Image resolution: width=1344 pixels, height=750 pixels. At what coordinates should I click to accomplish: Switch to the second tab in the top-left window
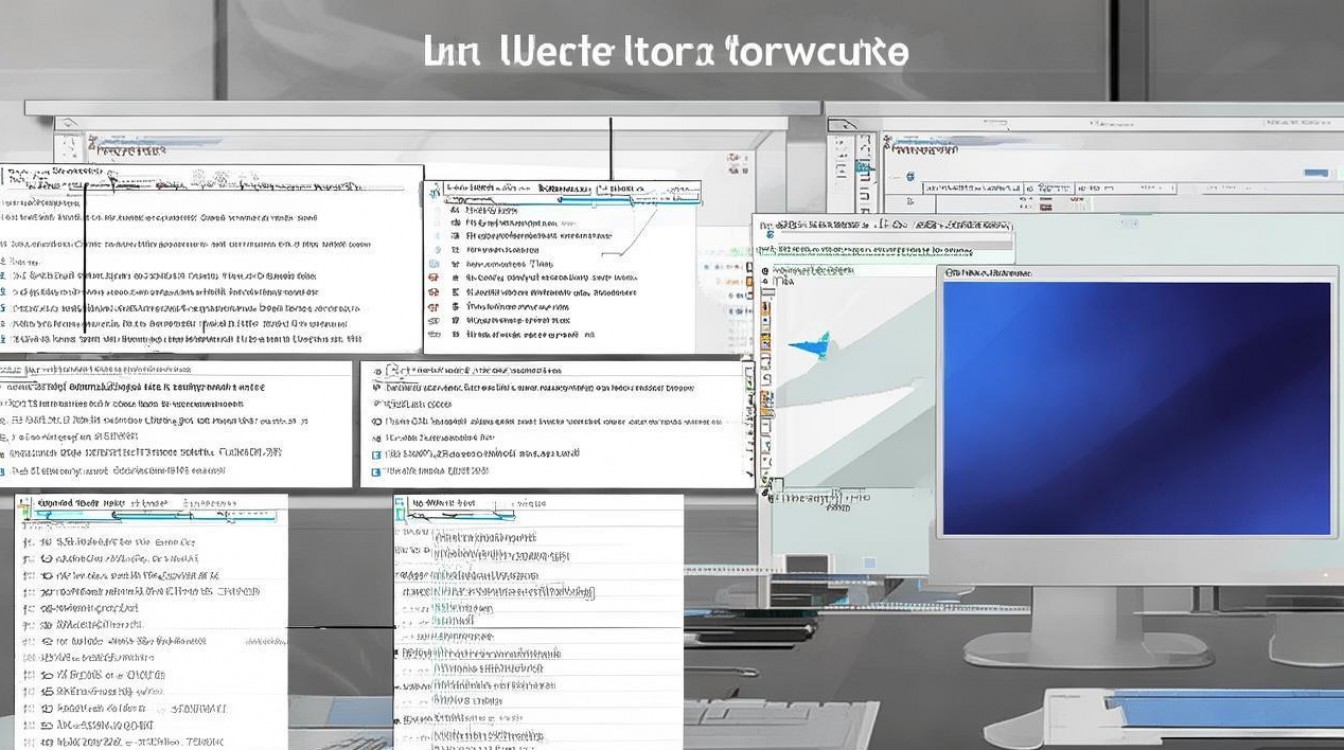150,152
